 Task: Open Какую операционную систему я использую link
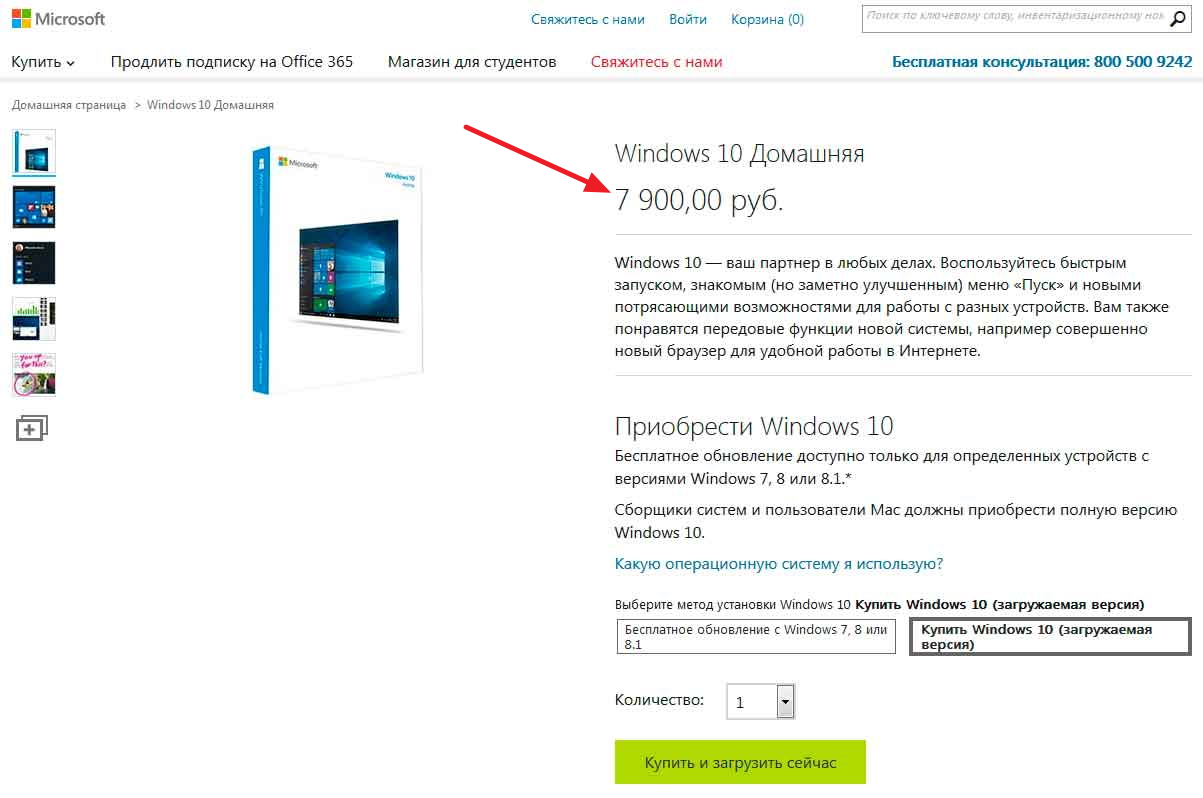point(779,564)
